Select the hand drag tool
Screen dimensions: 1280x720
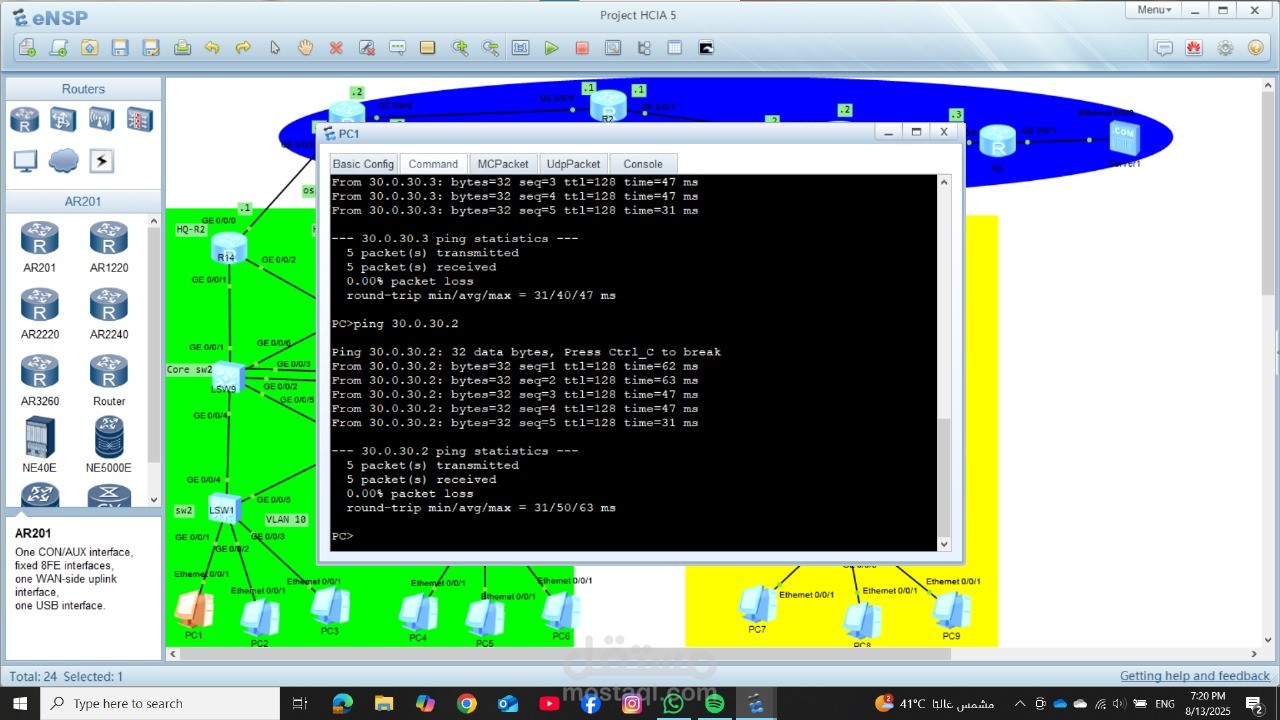coord(305,47)
